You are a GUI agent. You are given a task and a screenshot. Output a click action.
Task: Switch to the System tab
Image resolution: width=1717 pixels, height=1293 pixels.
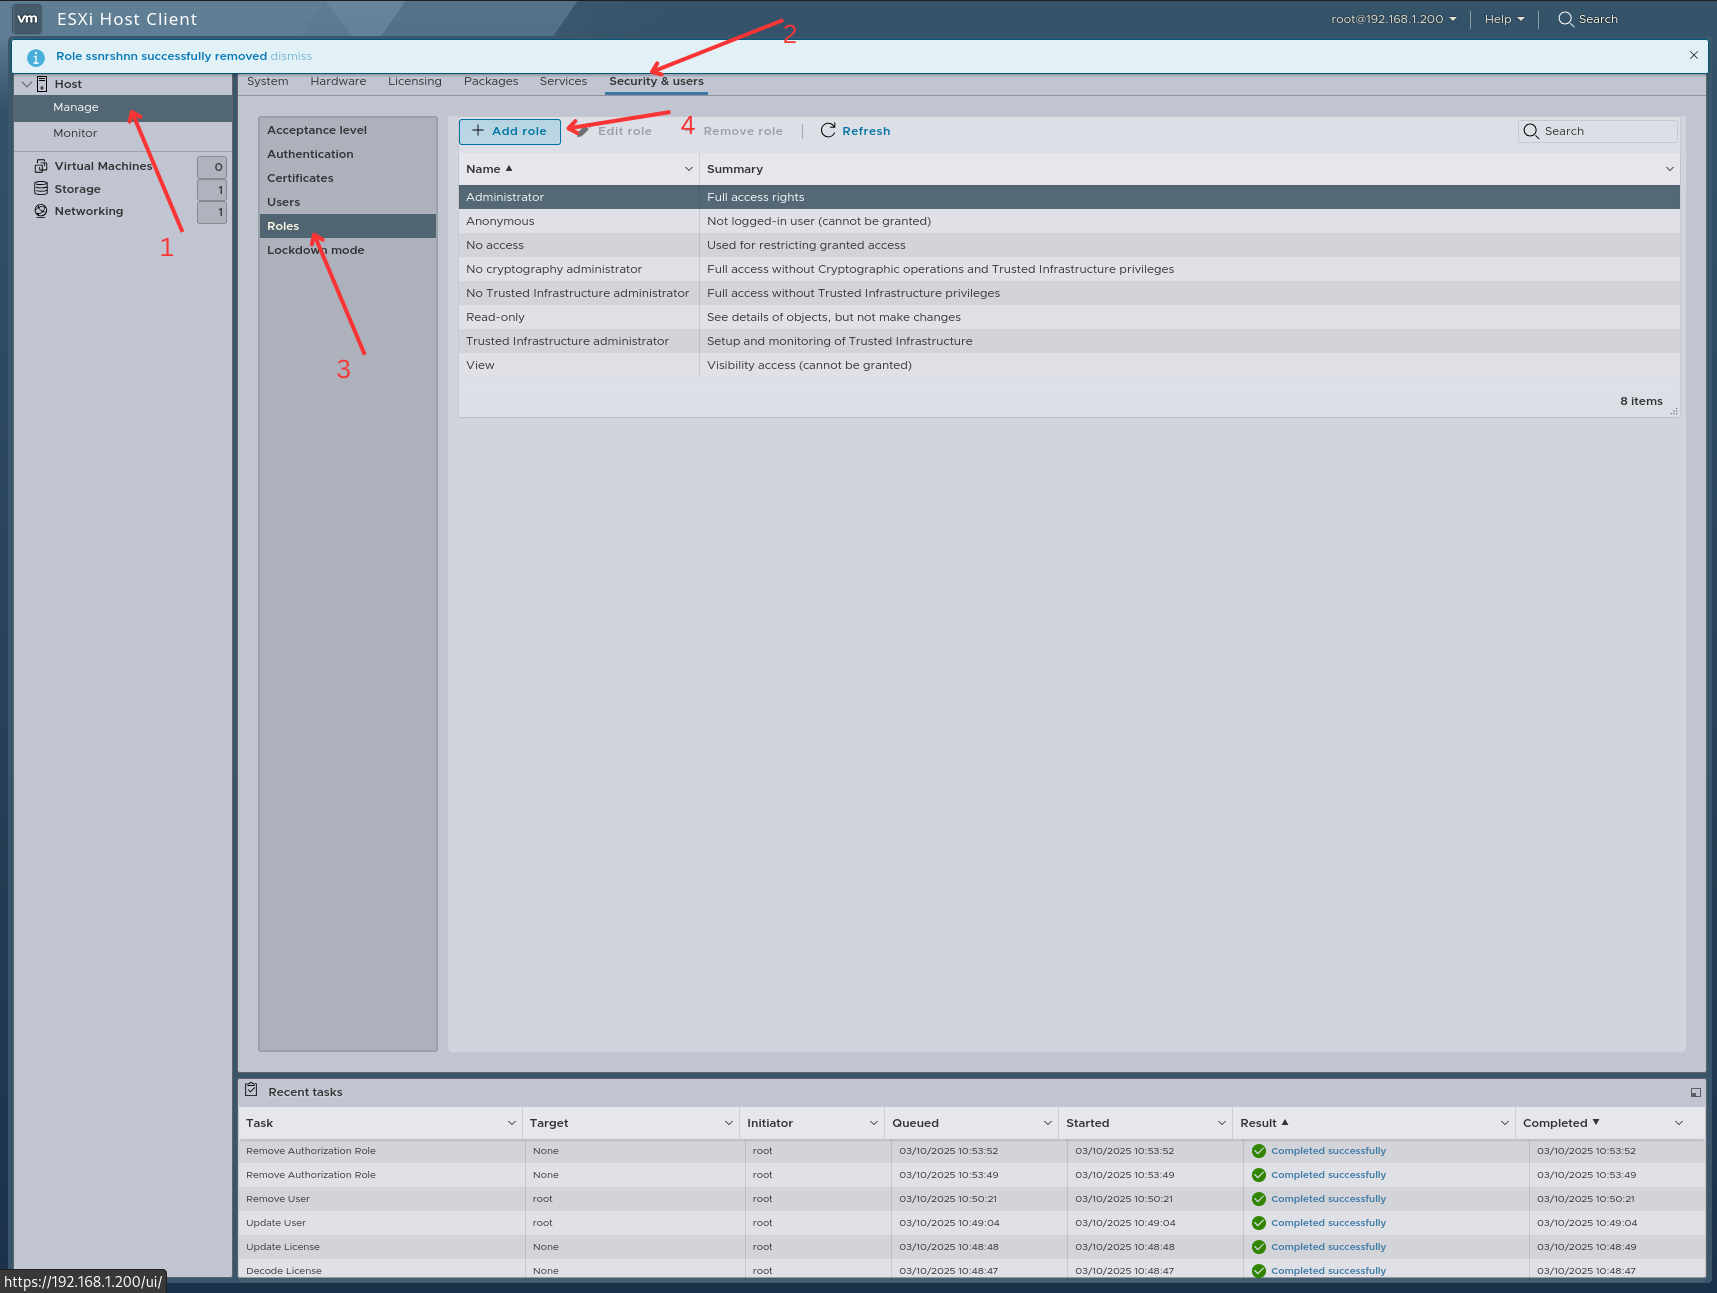pos(267,81)
